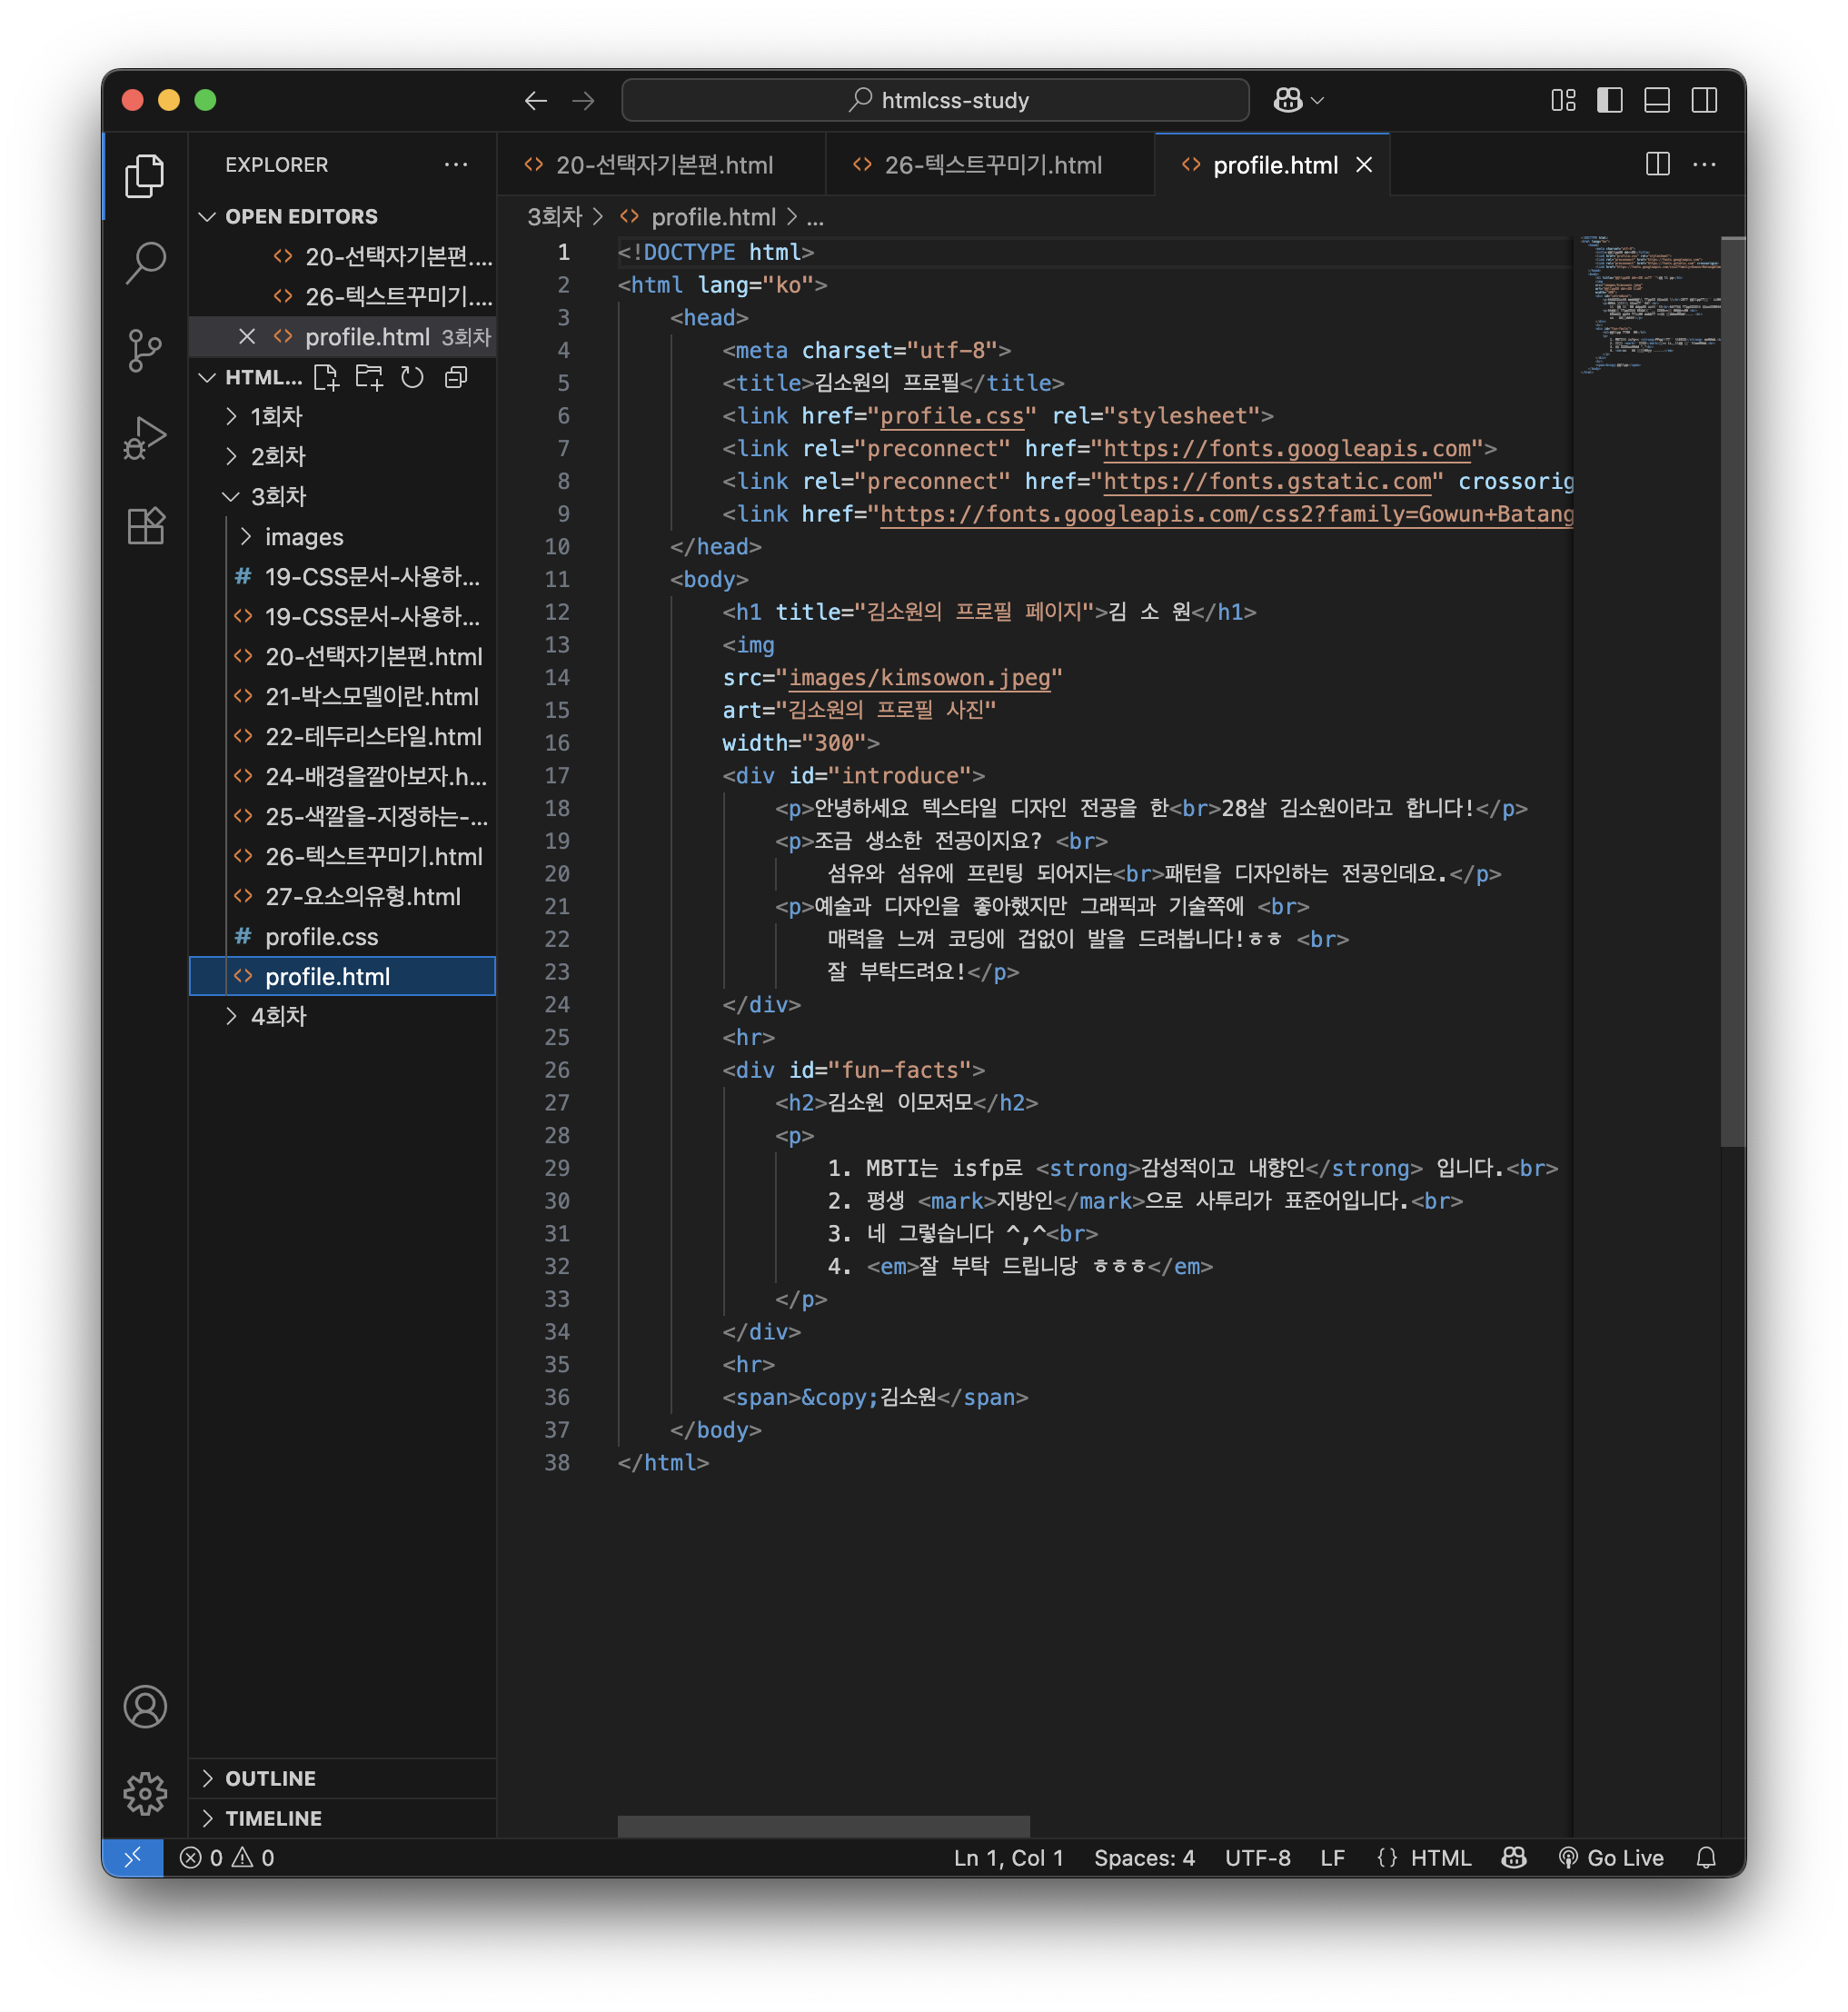Viewport: 1848px width, 2012px height.
Task: Expand the 4회차 folder
Action: (x=278, y=1016)
